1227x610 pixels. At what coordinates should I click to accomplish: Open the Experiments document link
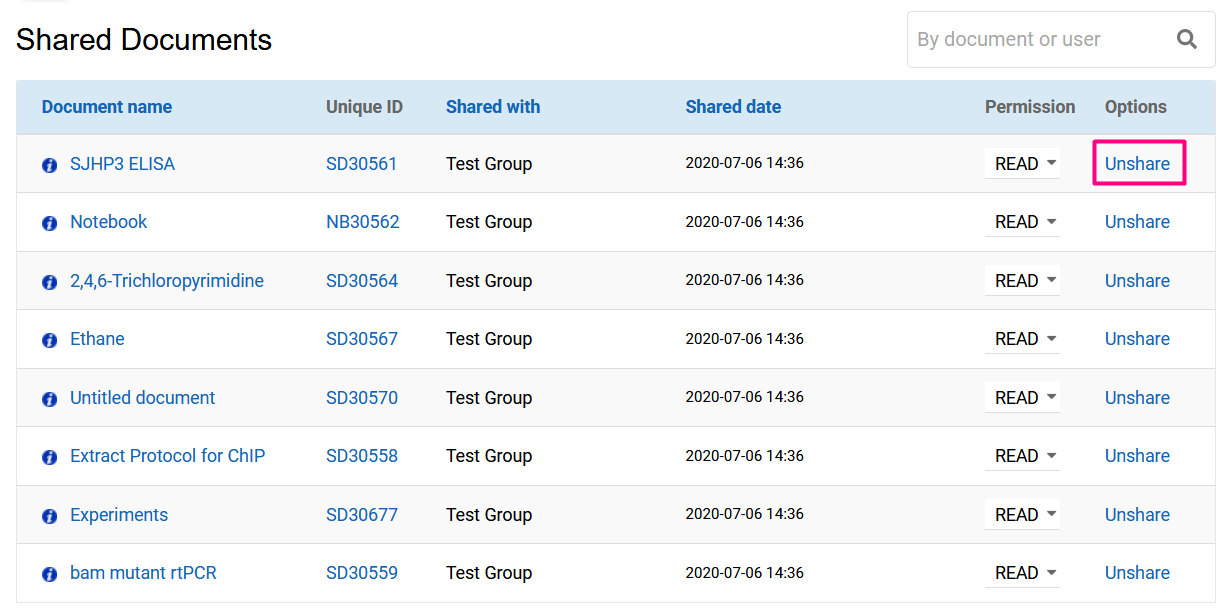tap(119, 515)
